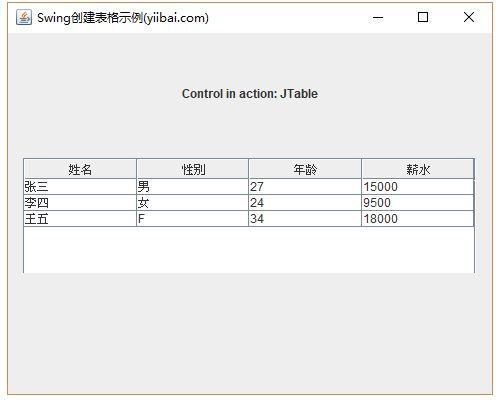The height and width of the screenshot is (400, 500).
Task: Select the age cell showing 24
Action: 305,203
